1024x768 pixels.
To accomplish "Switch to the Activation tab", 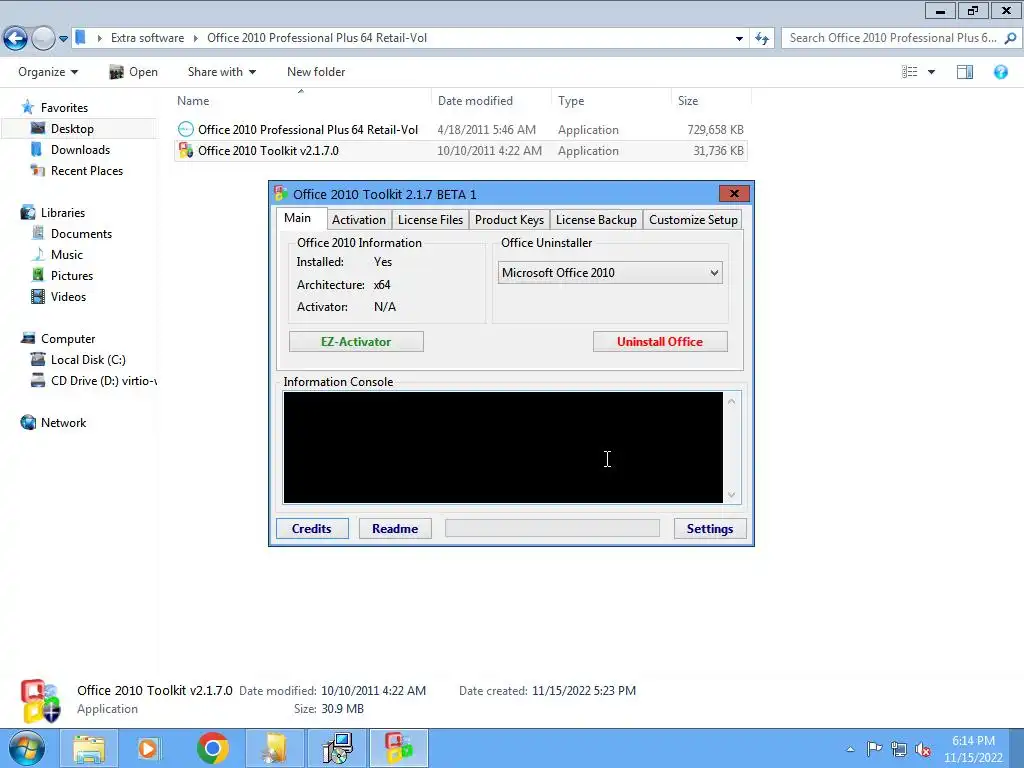I will (x=359, y=220).
